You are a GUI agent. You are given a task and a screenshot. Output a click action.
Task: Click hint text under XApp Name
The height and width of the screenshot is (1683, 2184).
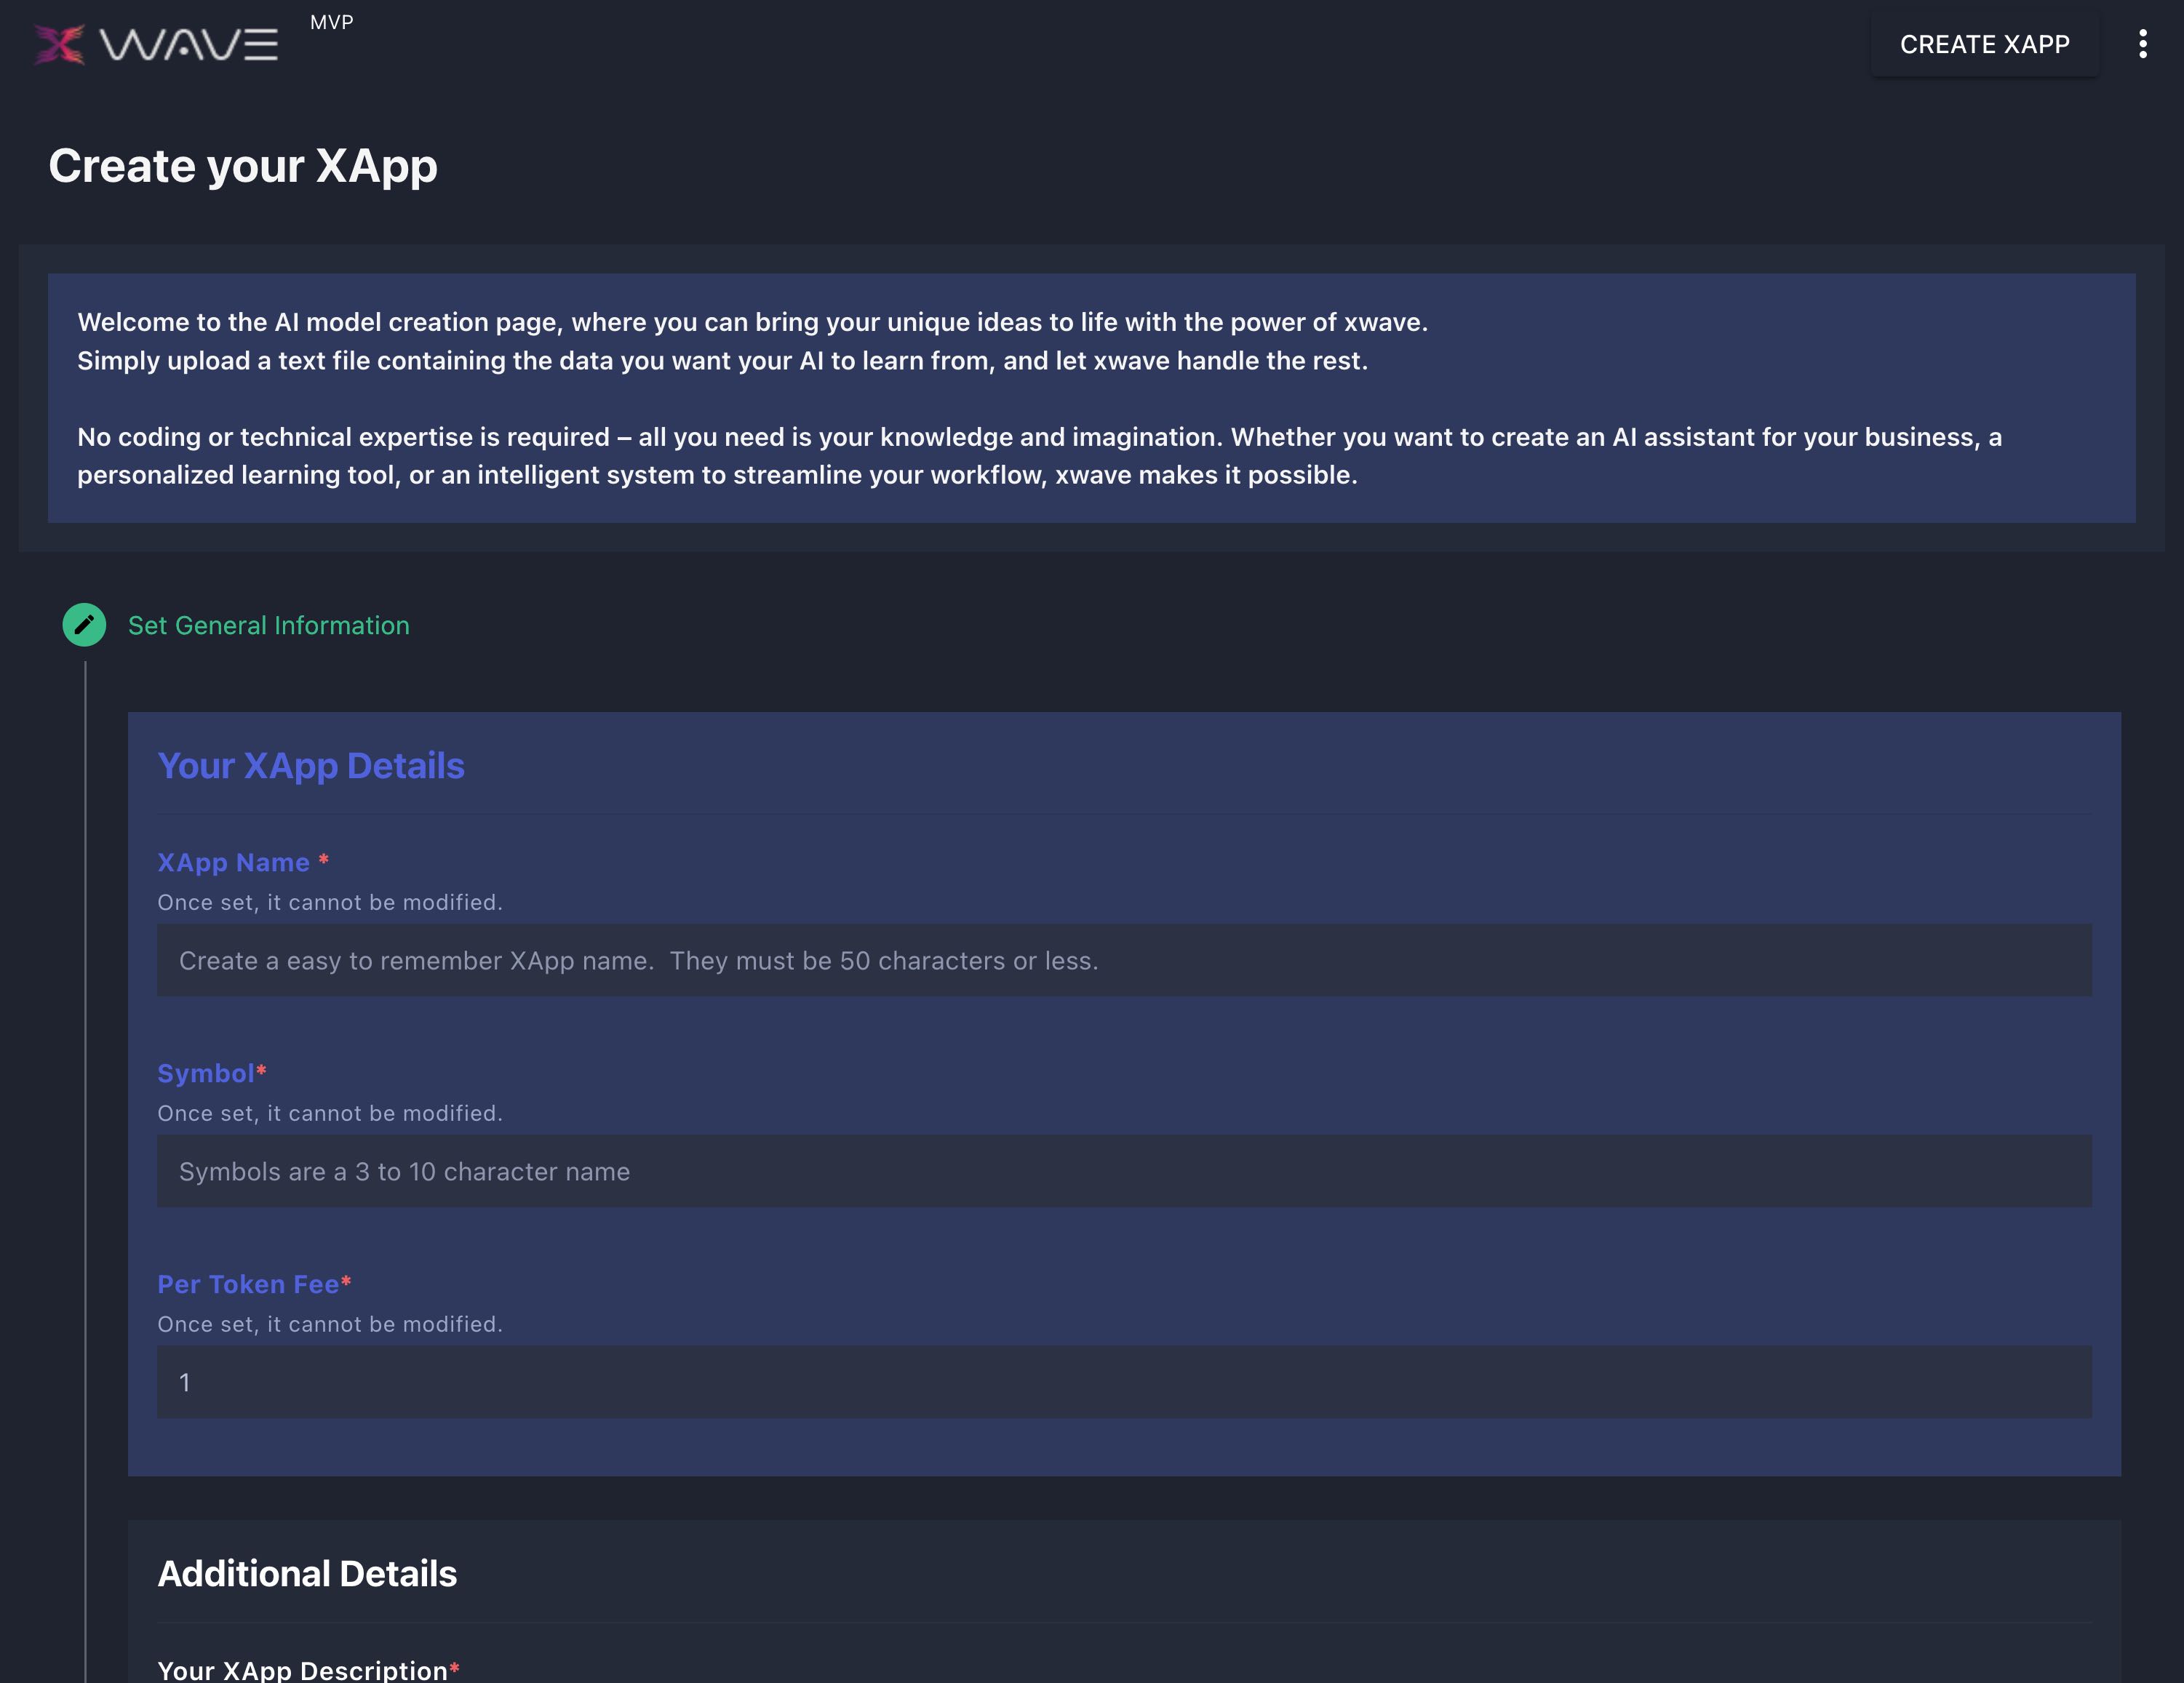(330, 902)
